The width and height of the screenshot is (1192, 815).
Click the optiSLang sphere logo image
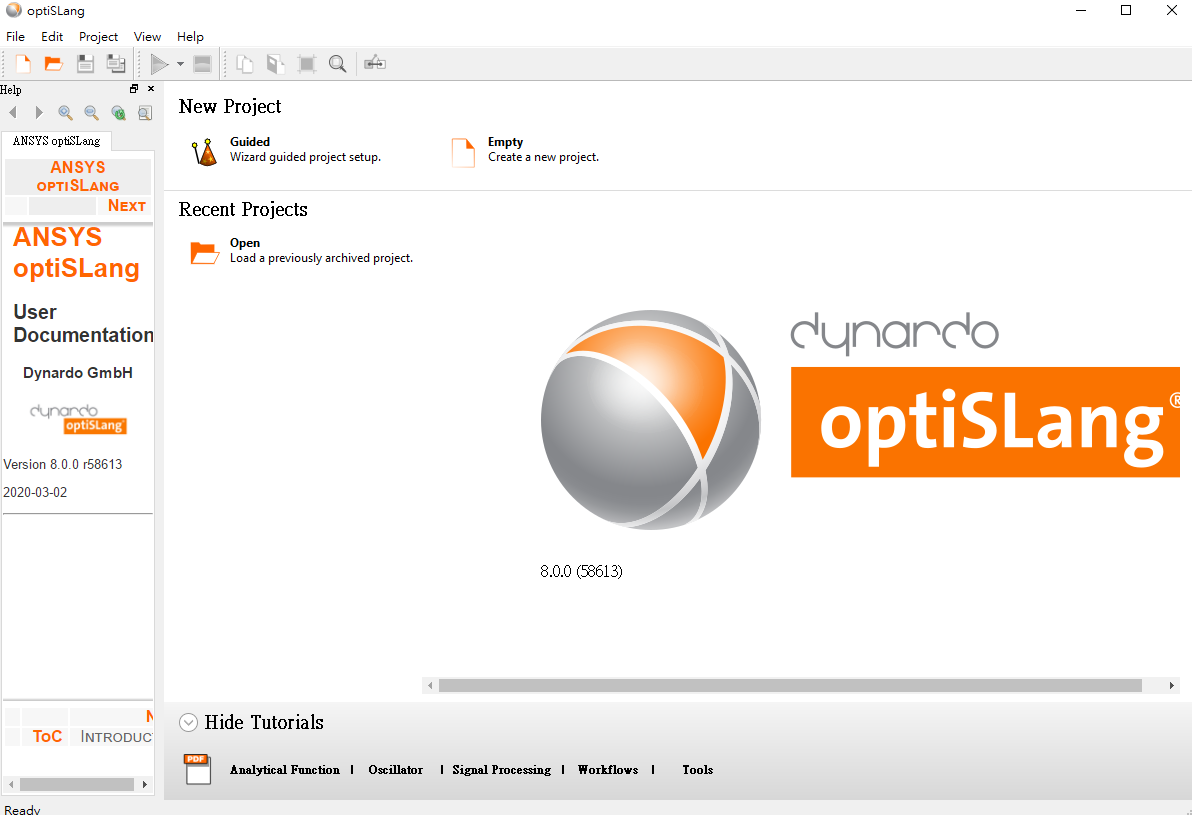[651, 420]
